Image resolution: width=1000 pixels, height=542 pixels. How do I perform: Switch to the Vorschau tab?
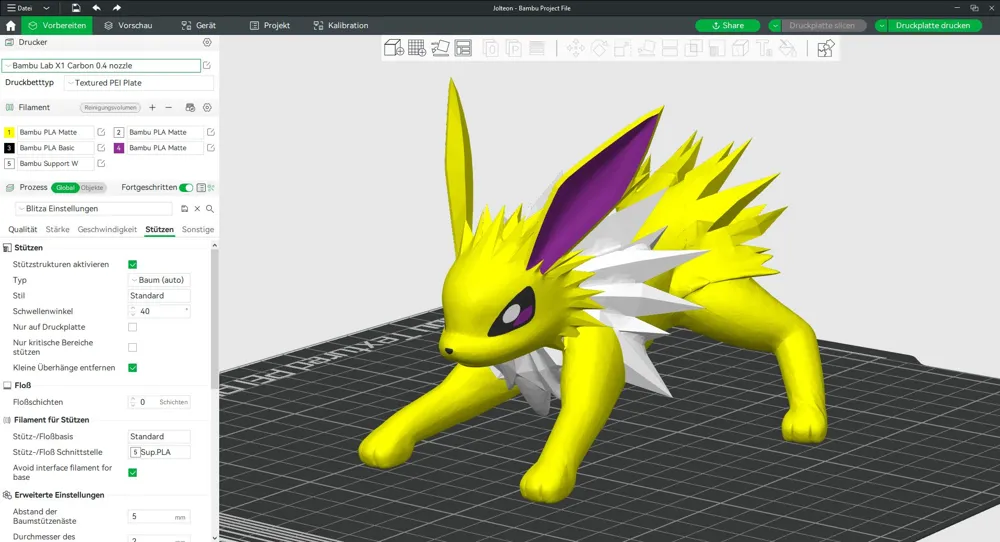click(128, 26)
